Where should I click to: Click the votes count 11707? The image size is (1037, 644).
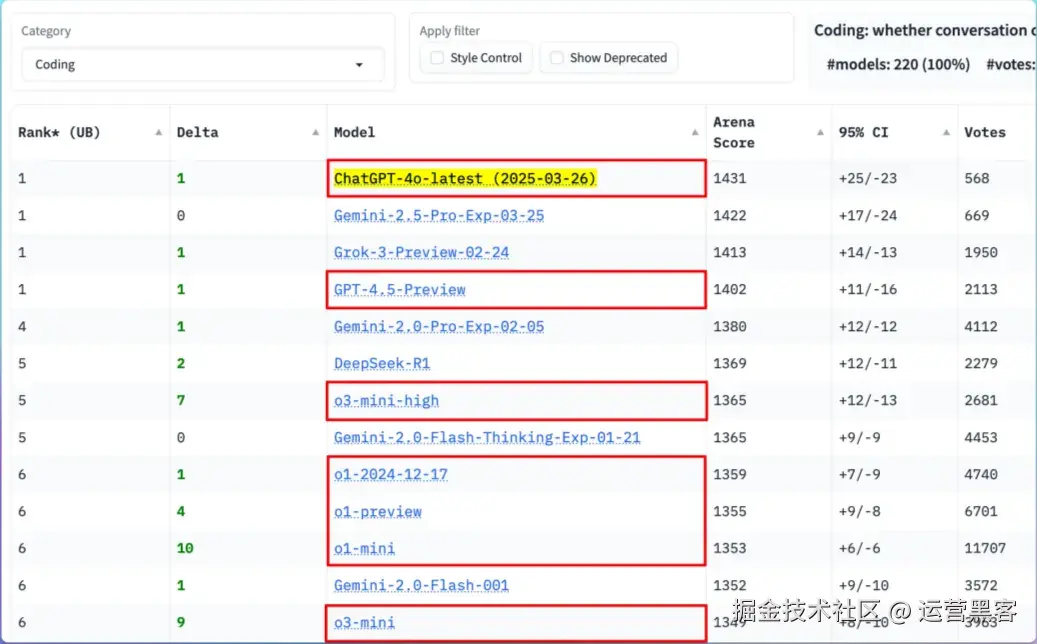(985, 549)
